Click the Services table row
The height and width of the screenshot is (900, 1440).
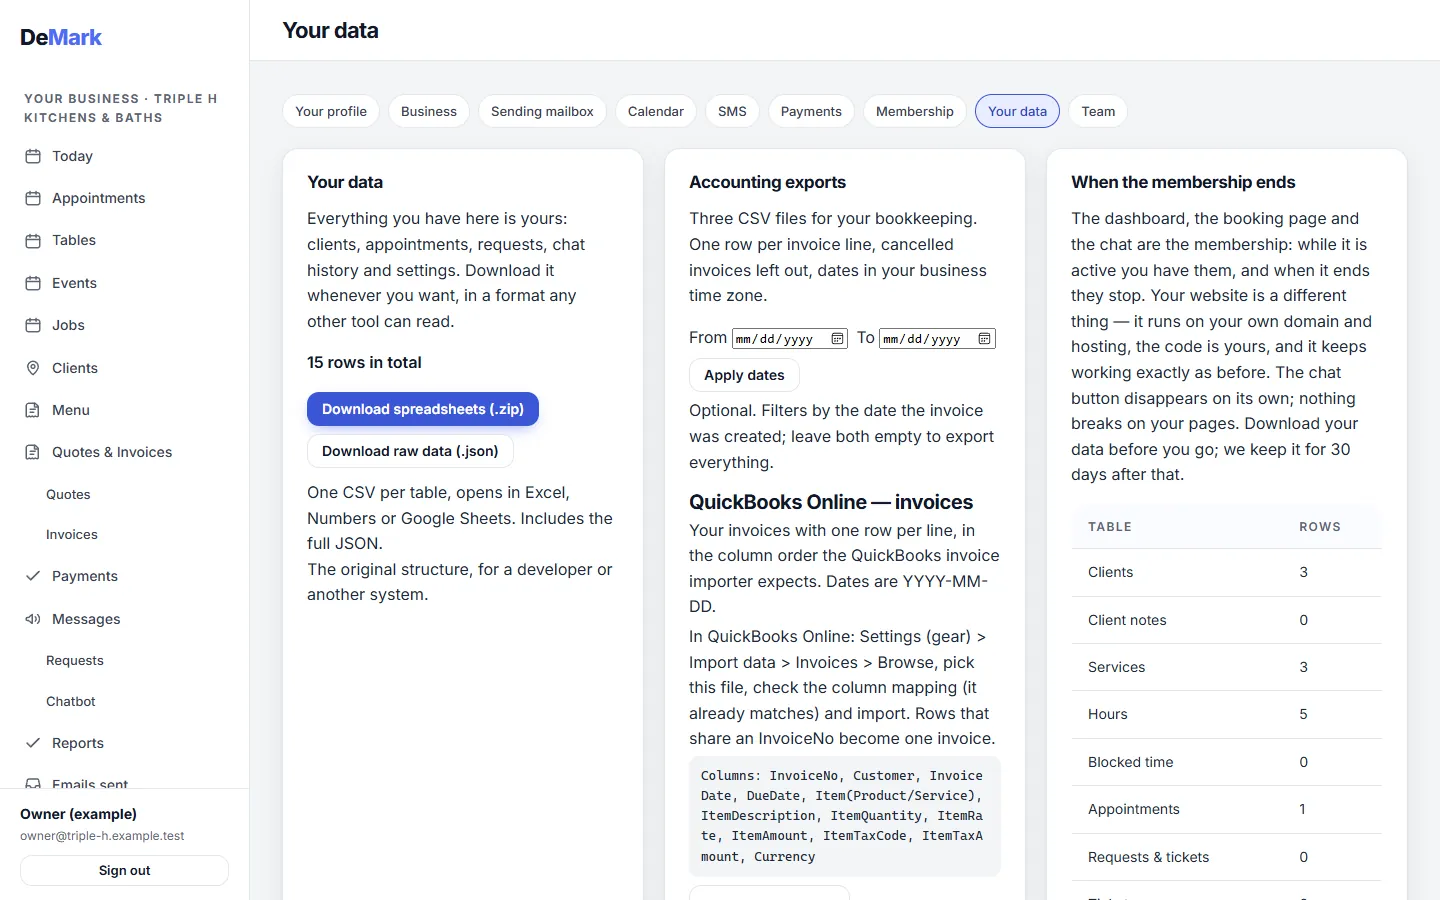tap(1227, 667)
